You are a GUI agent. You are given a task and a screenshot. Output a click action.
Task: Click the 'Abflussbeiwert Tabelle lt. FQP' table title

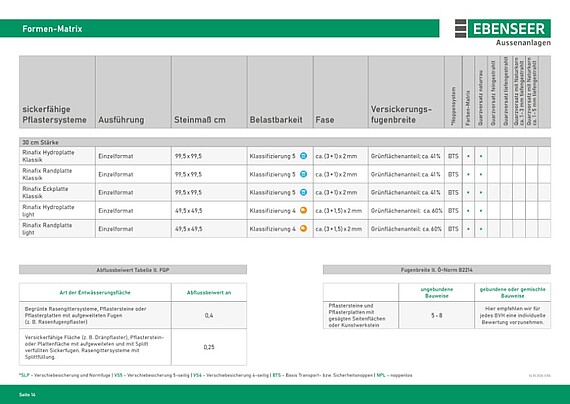(x=133, y=270)
